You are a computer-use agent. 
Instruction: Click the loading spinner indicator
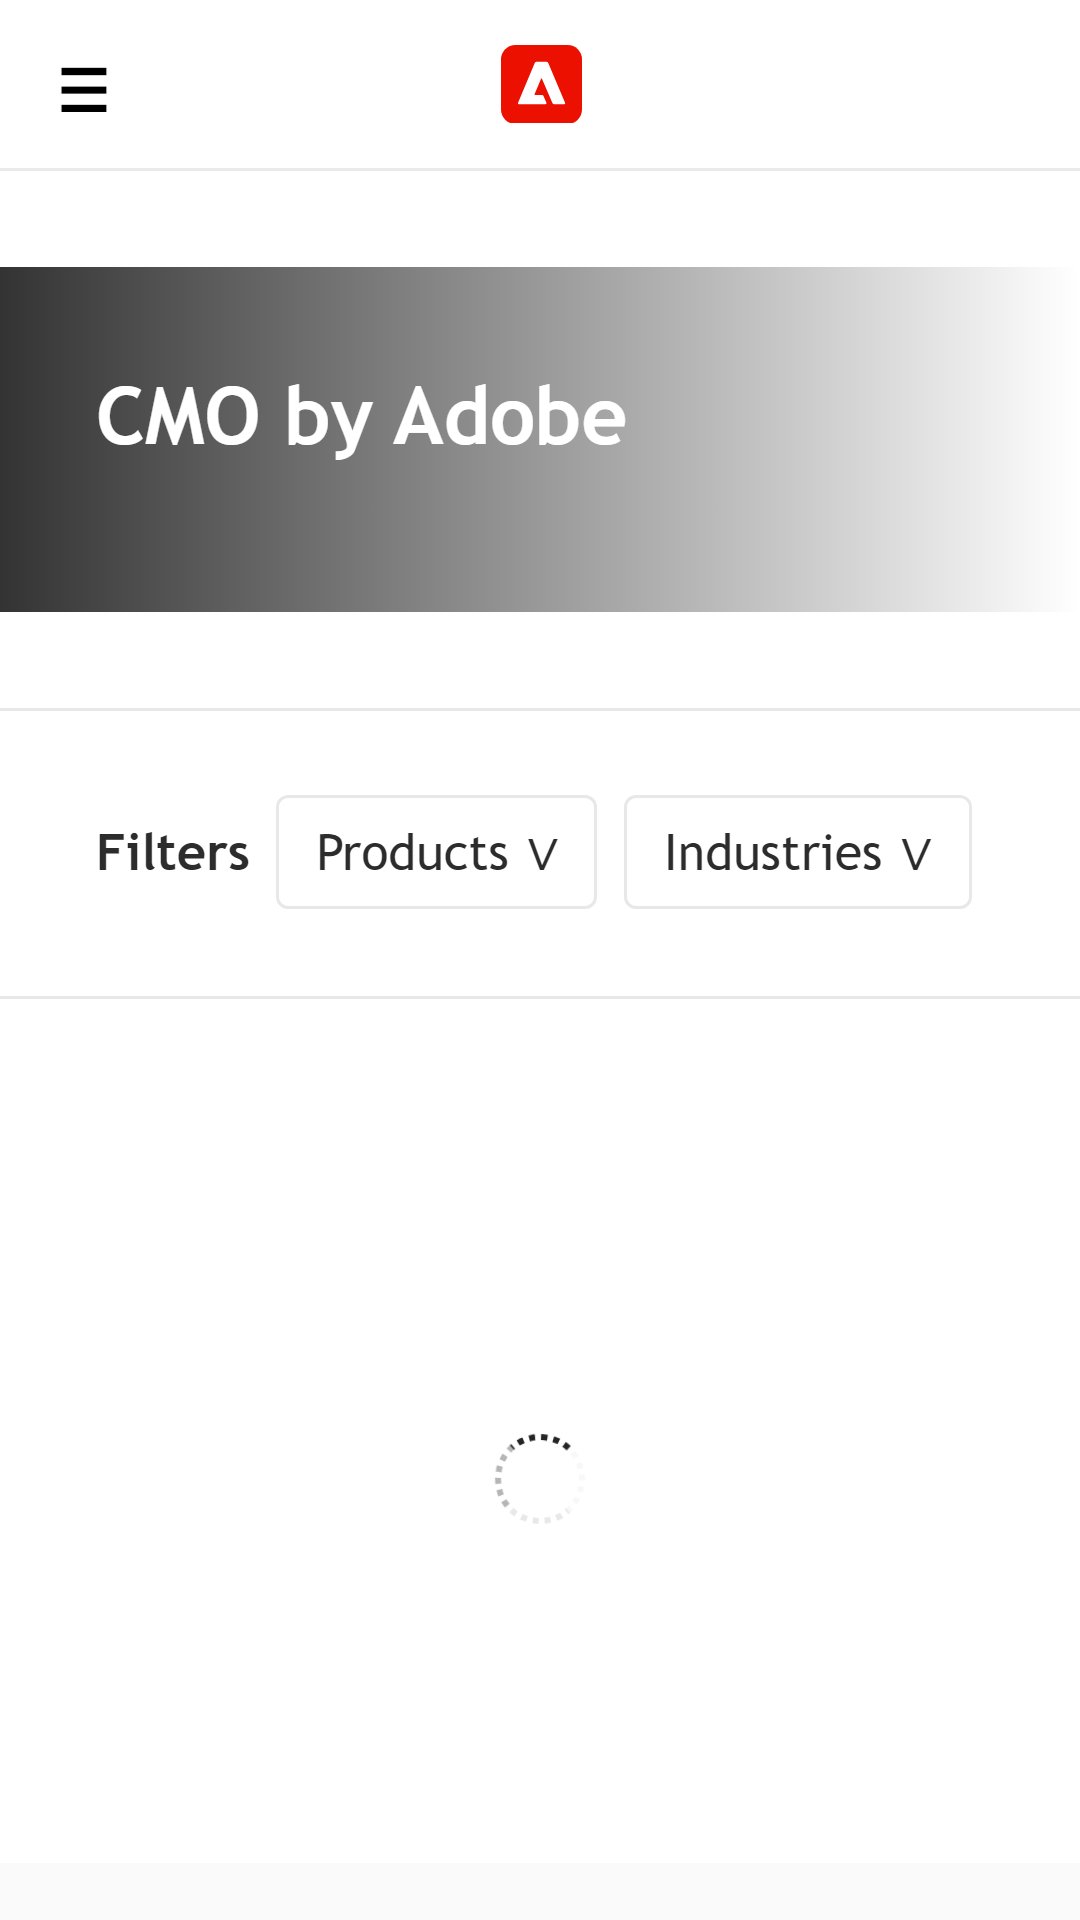click(x=540, y=1478)
